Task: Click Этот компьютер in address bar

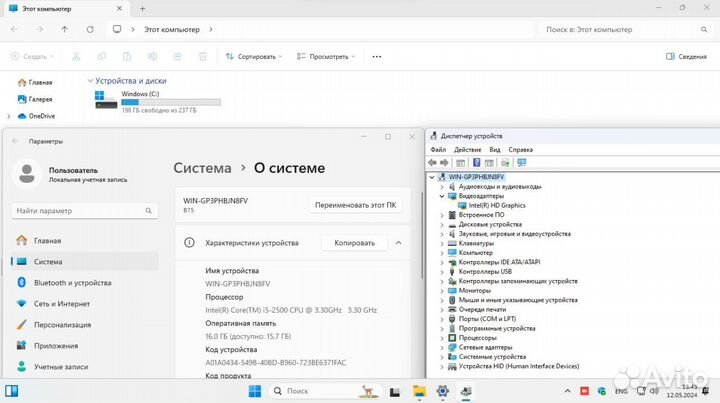Action: point(172,29)
